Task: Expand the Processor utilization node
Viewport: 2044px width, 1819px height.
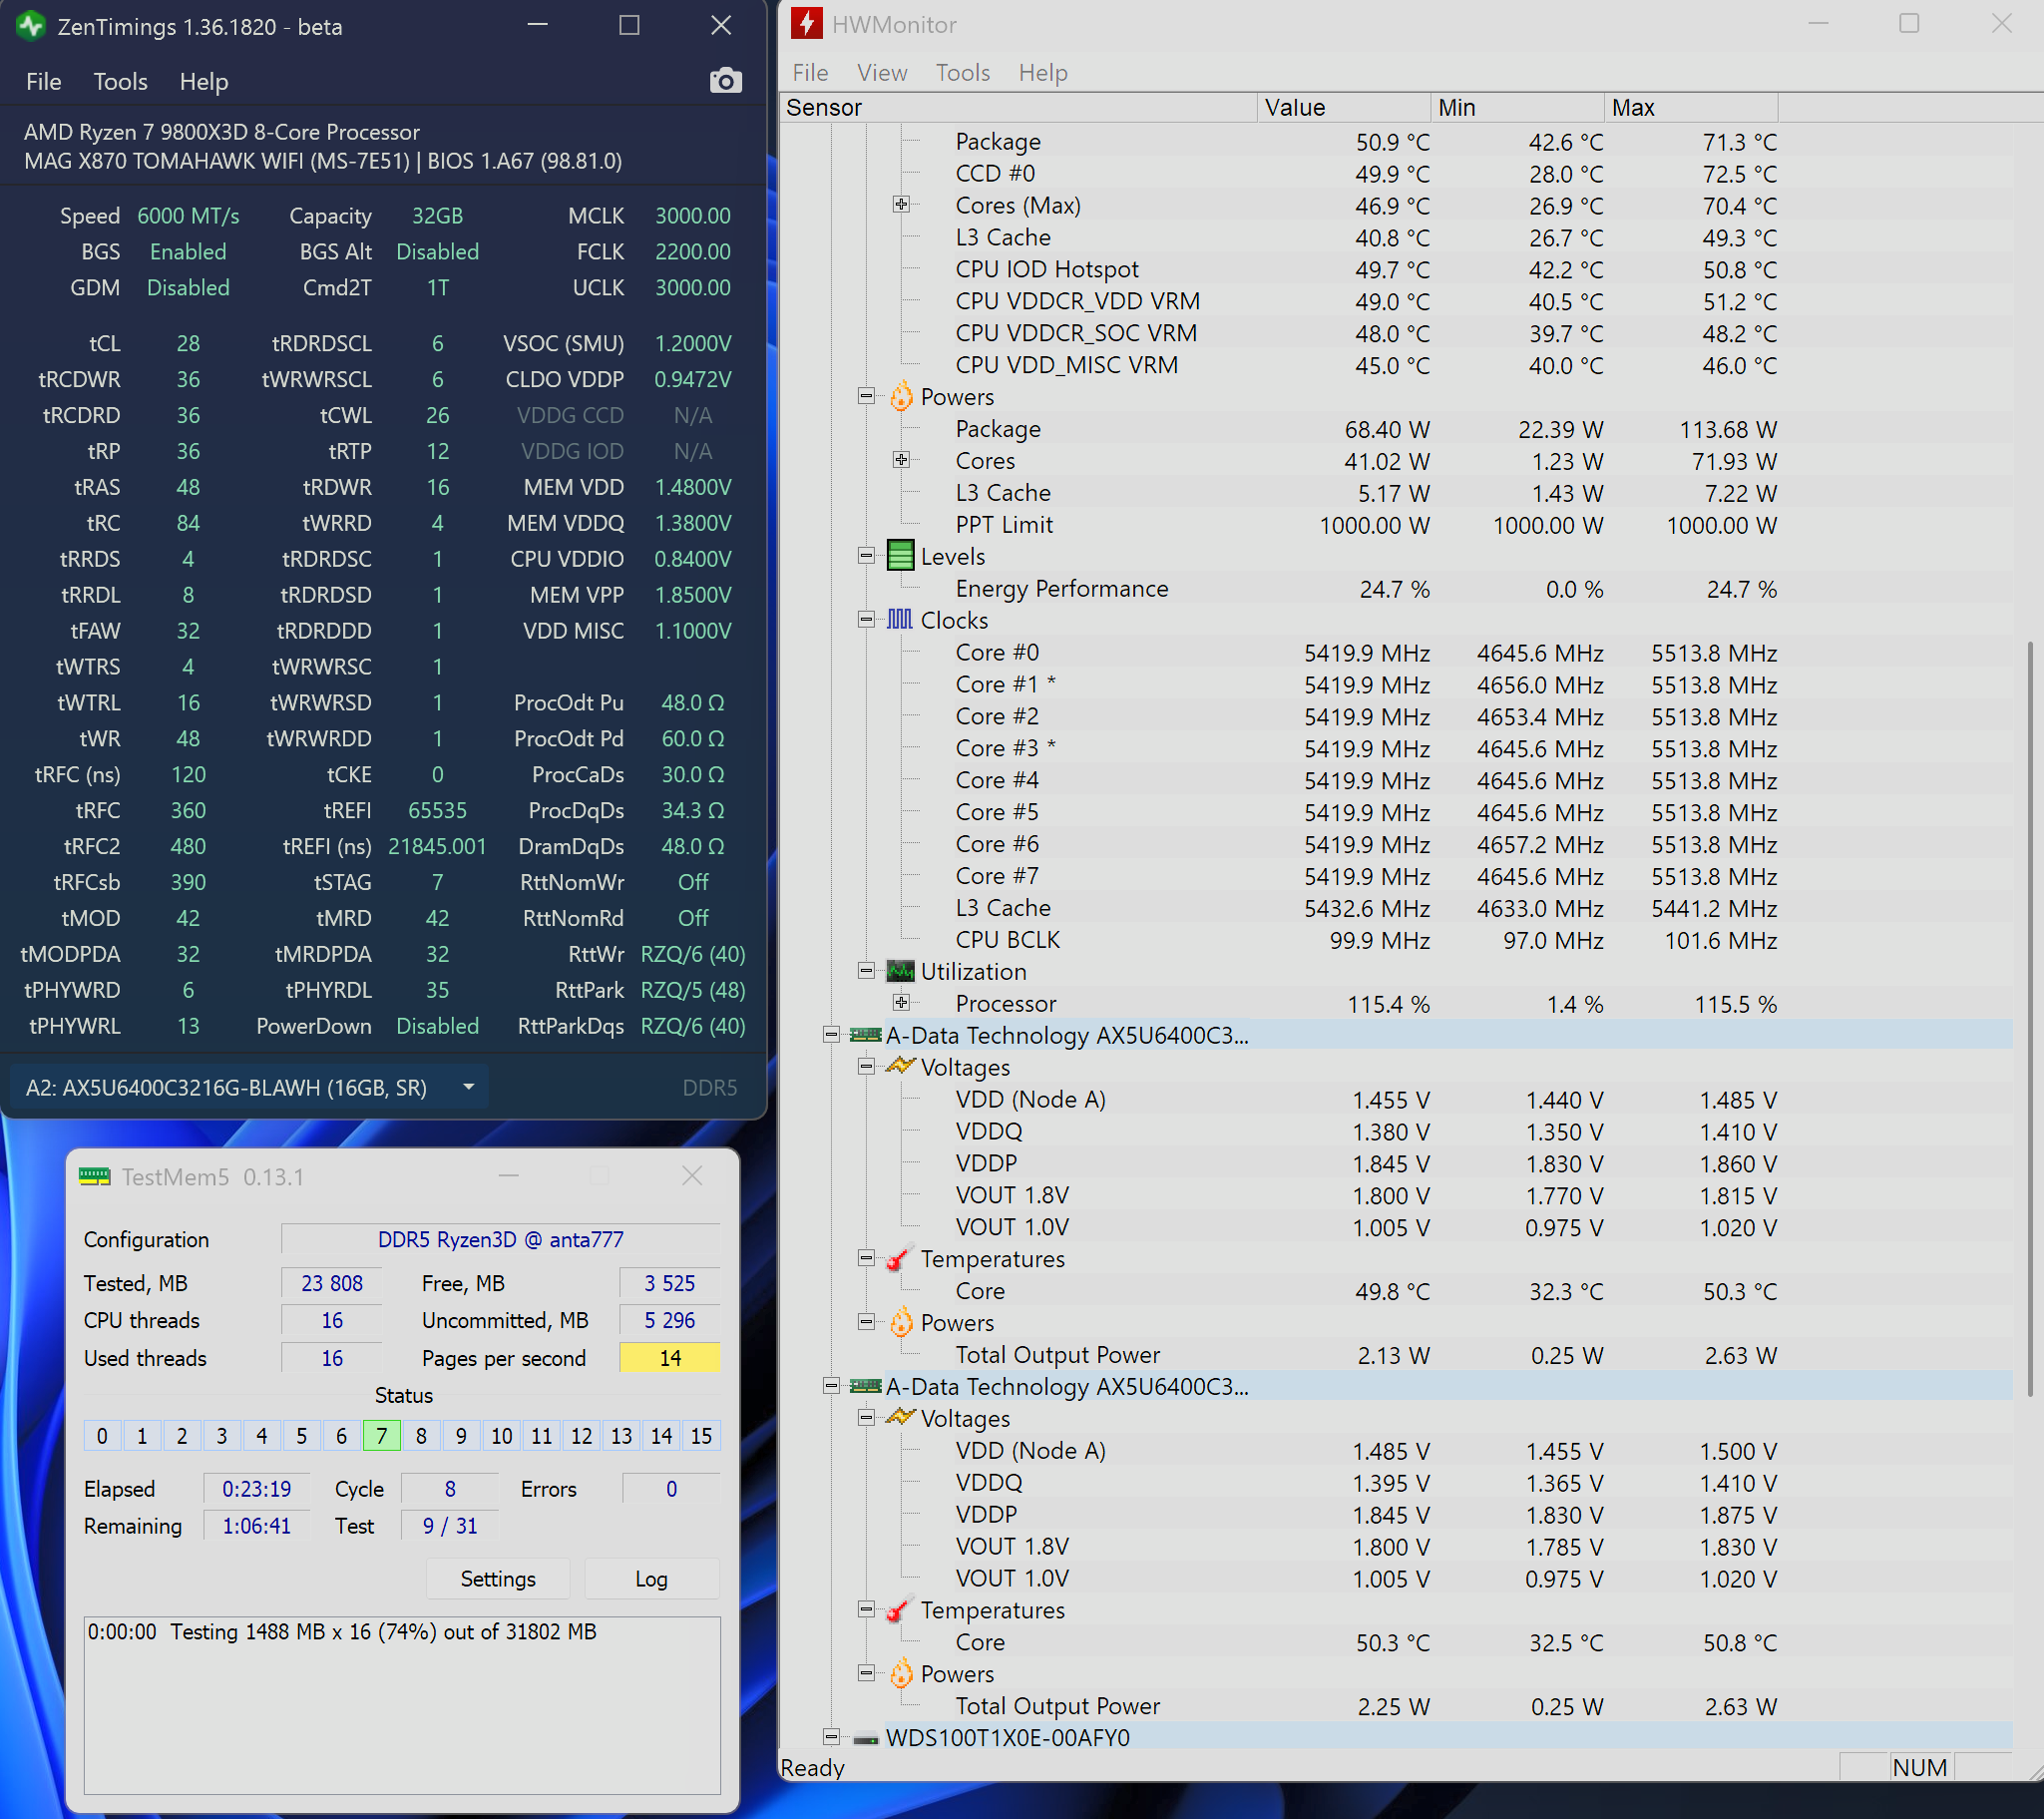Action: pos(901,1003)
